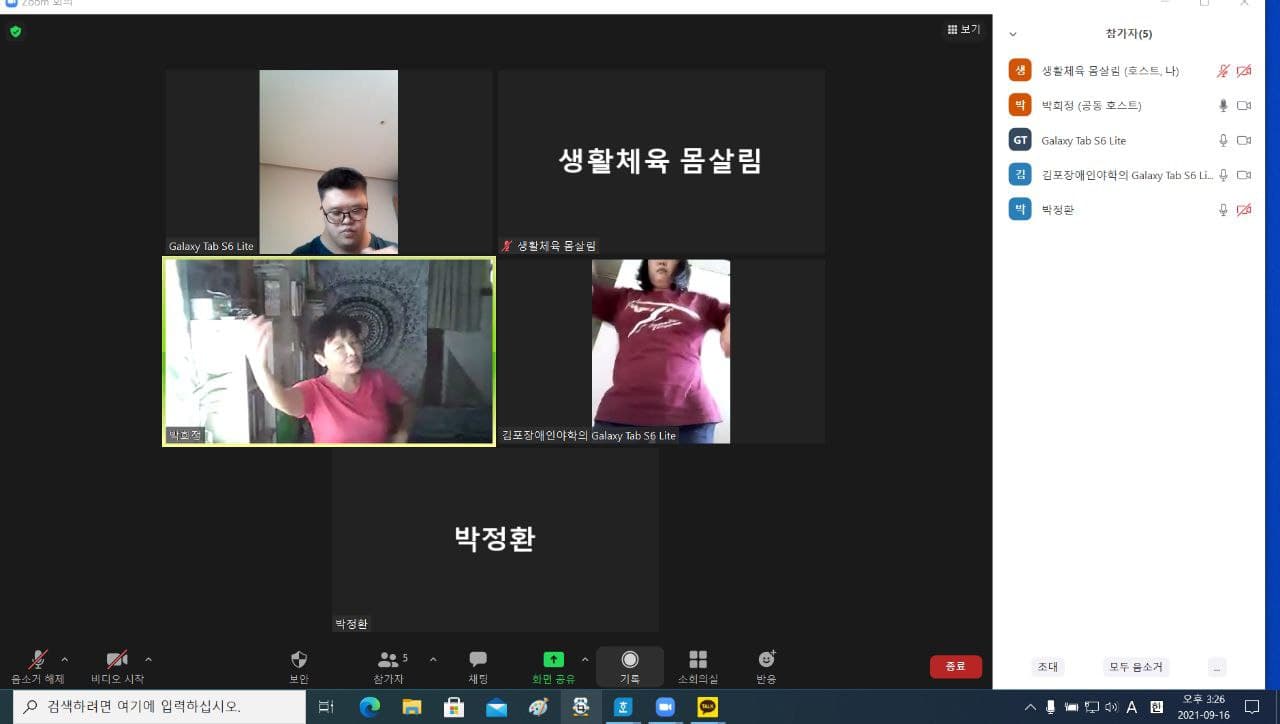The height and width of the screenshot is (724, 1280).
Task: Open the arrow next to 참가자
Action: (x=433, y=659)
